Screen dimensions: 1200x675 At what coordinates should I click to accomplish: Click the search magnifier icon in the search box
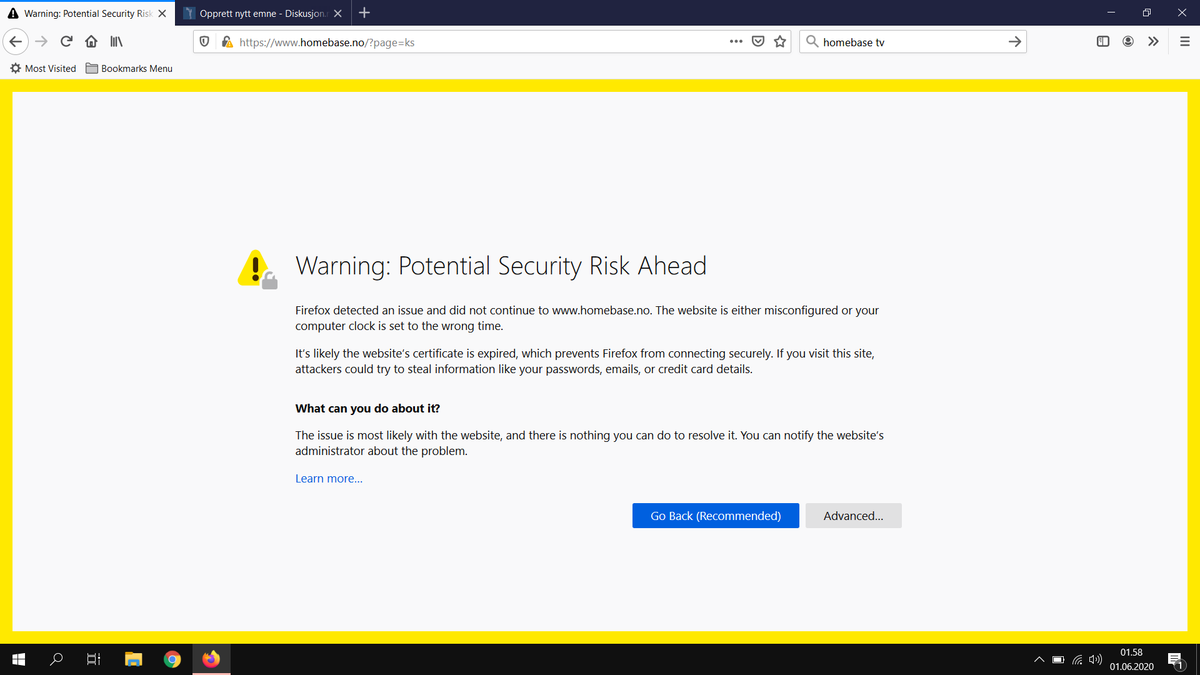point(812,42)
